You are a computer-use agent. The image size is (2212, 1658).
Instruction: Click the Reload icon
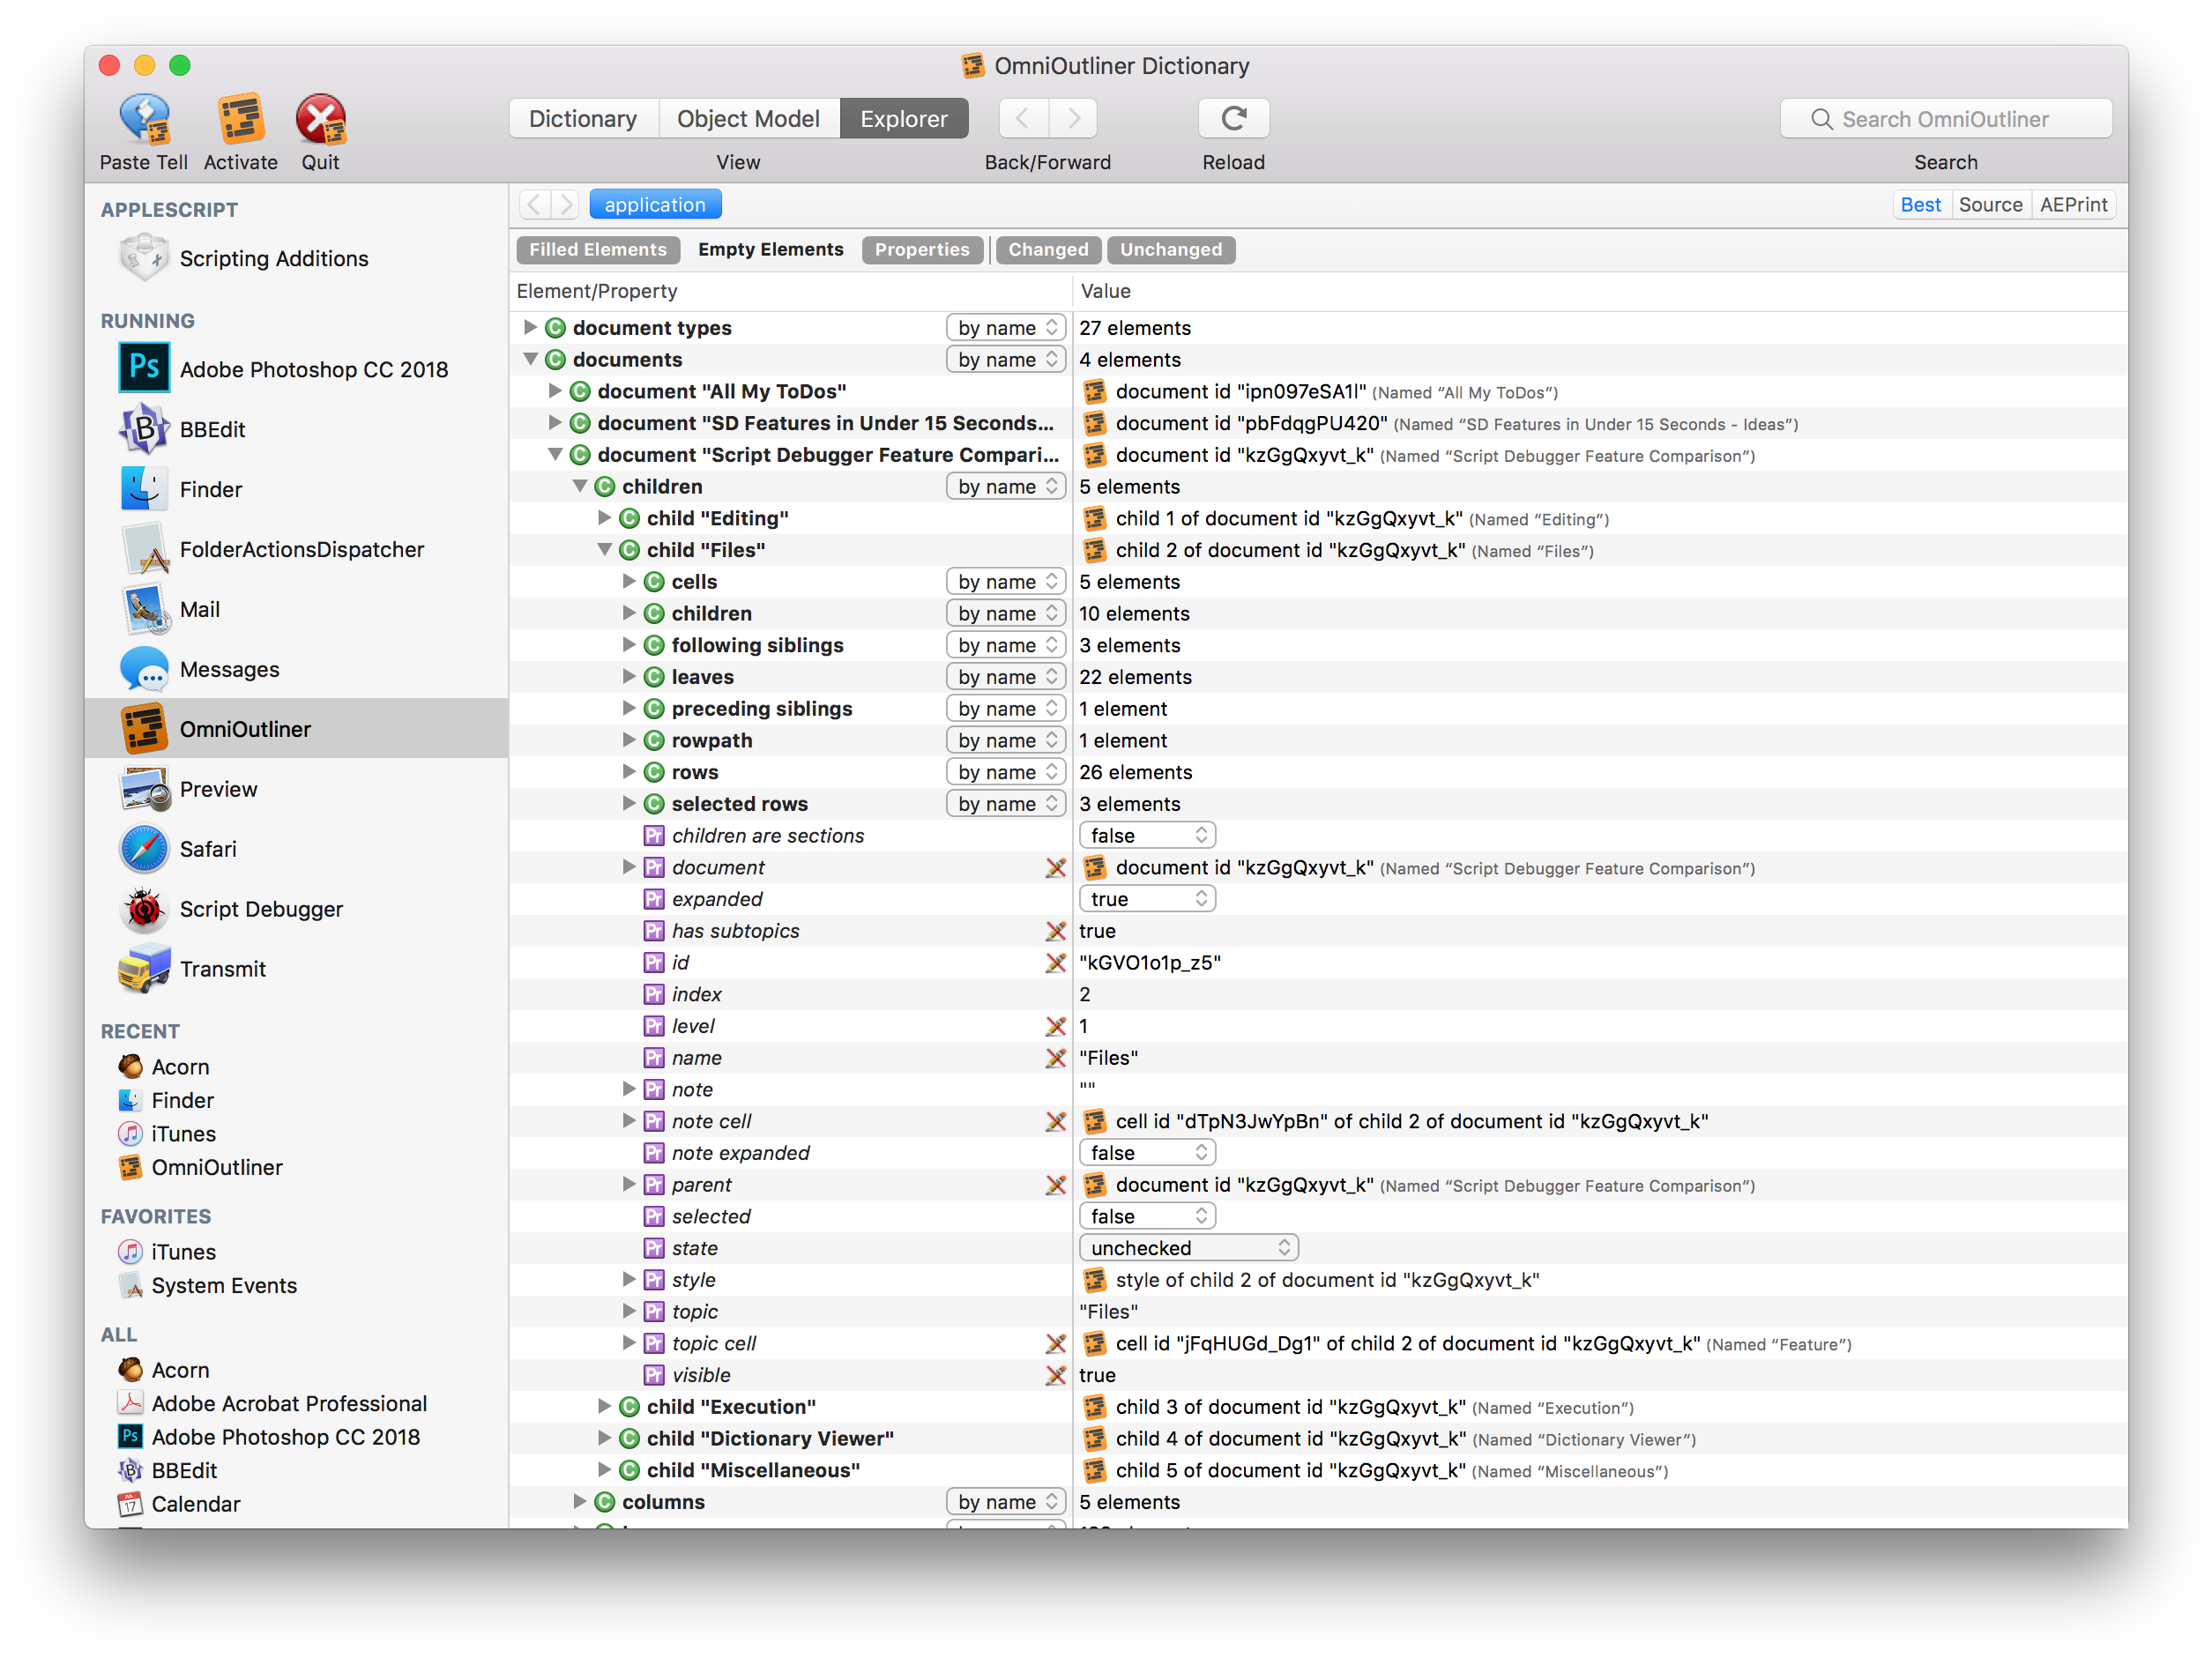[x=1233, y=118]
